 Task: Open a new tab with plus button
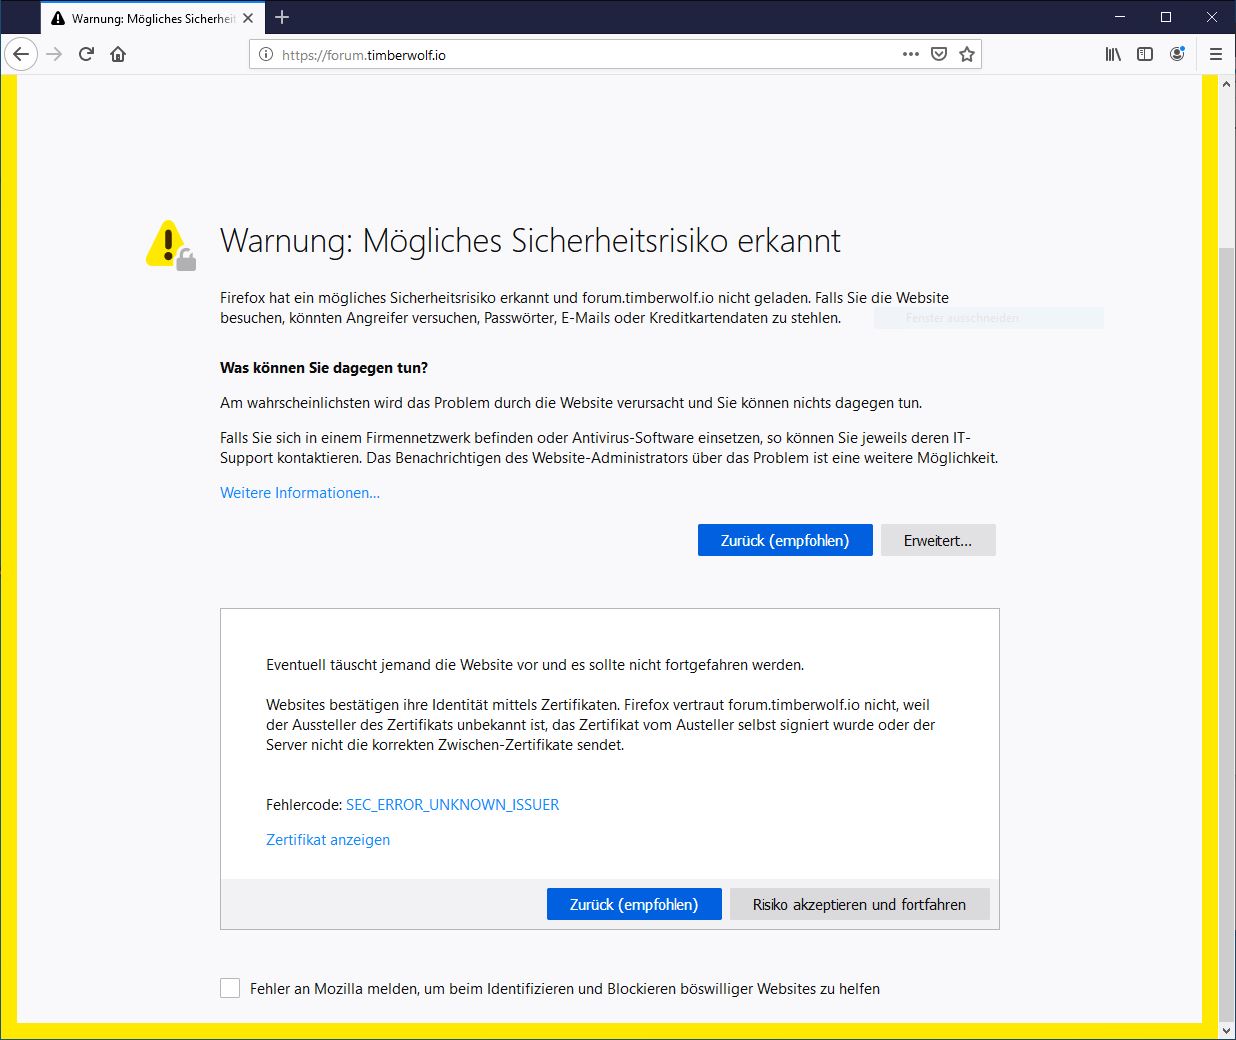coord(282,17)
